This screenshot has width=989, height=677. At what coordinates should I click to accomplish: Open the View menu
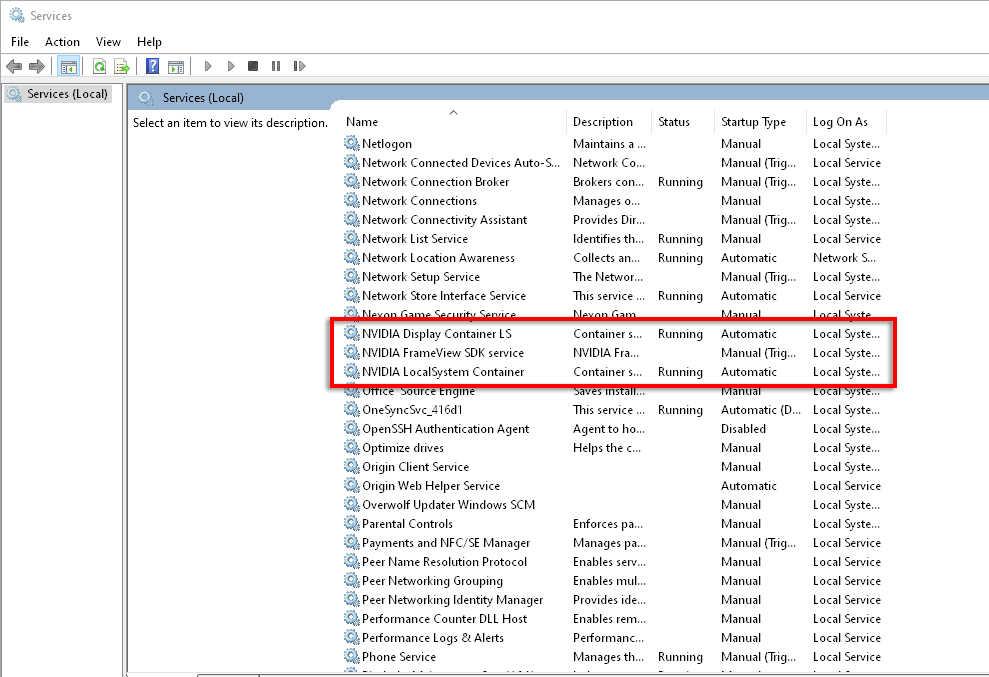tap(108, 42)
